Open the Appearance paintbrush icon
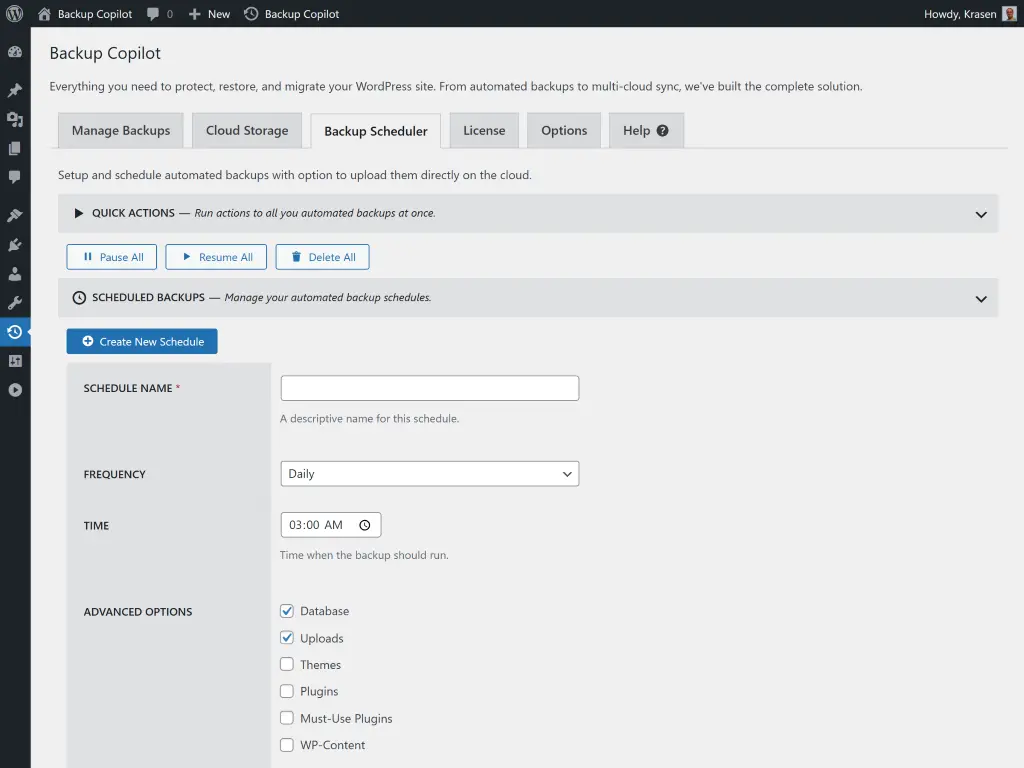Viewport: 1024px width, 768px height. click(x=15, y=214)
